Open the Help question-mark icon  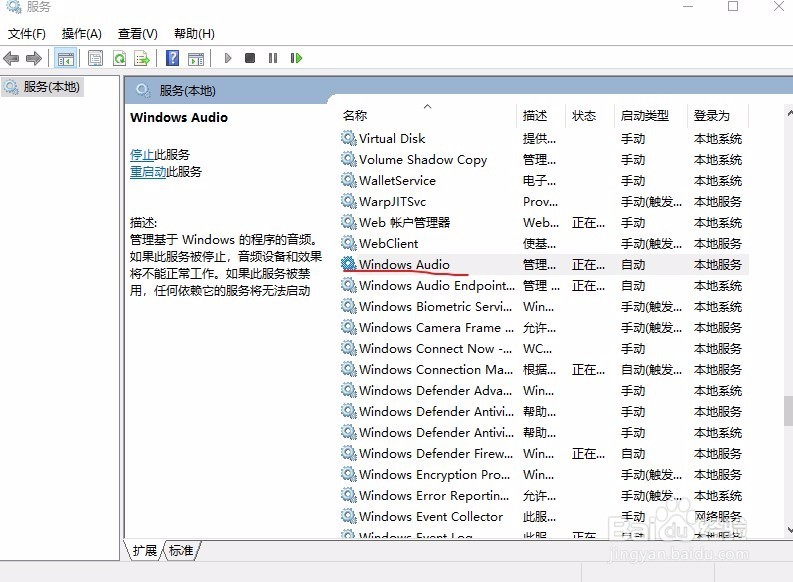172,59
